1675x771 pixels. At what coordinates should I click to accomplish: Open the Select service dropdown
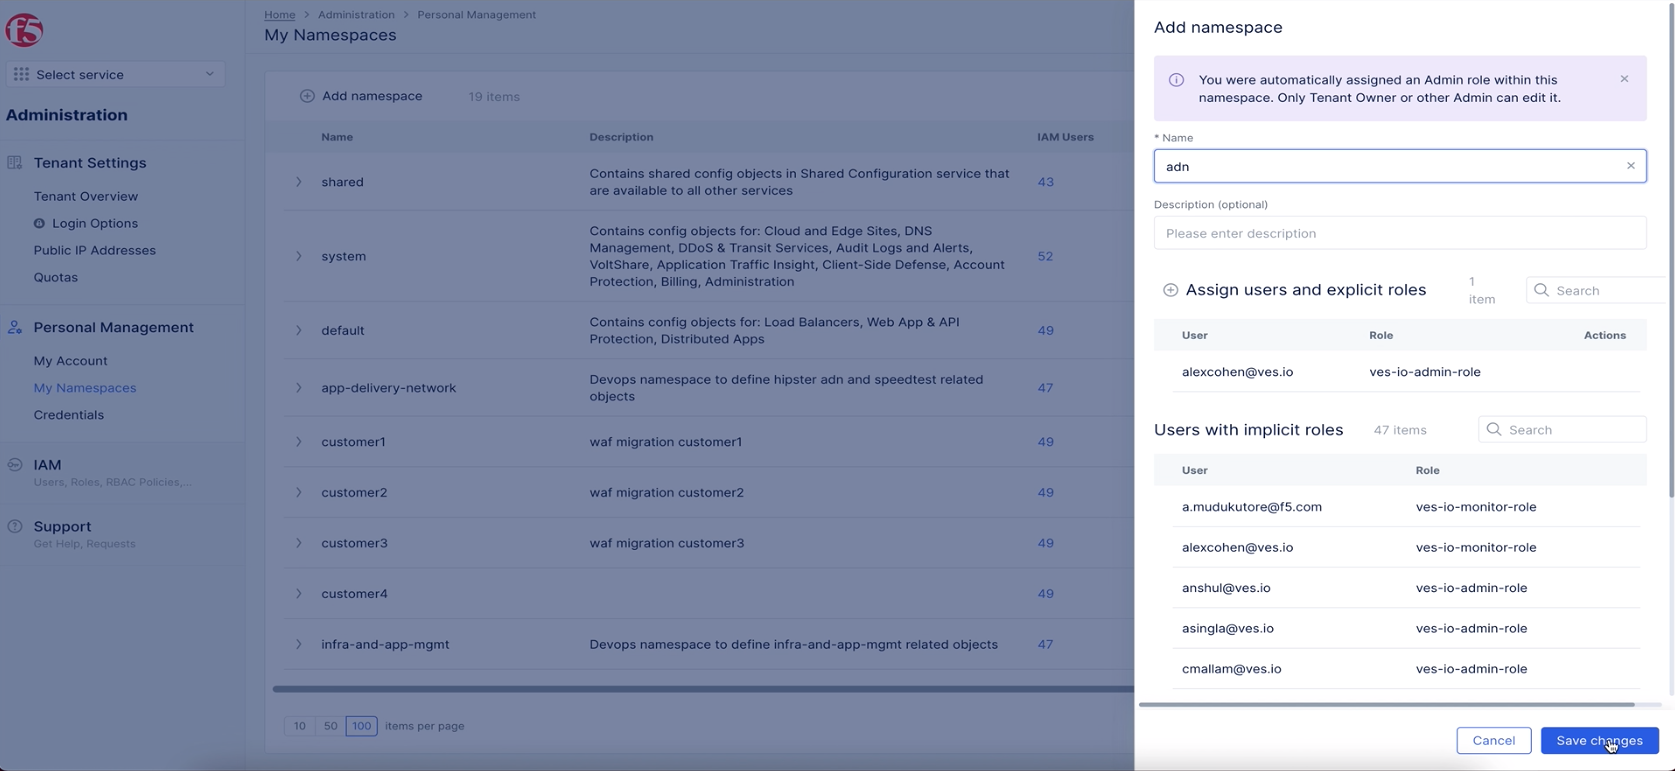pyautogui.click(x=115, y=74)
